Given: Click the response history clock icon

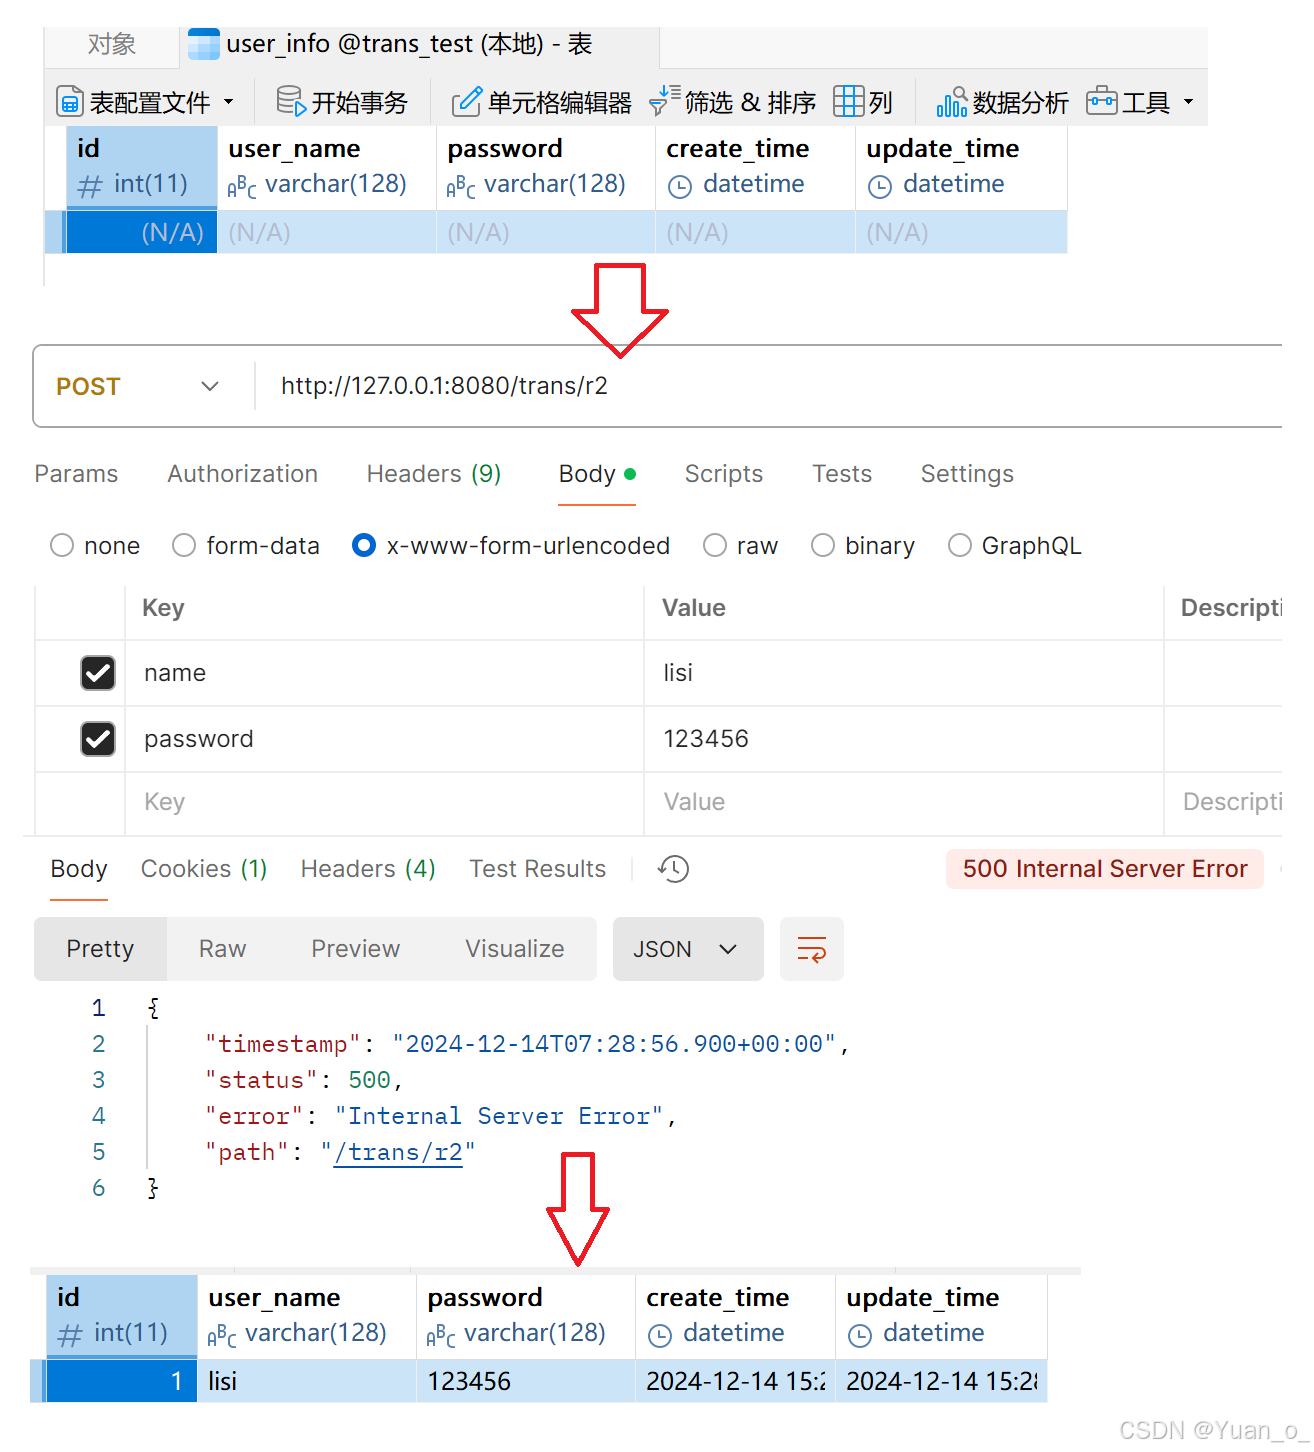Looking at the screenshot, I should [672, 868].
